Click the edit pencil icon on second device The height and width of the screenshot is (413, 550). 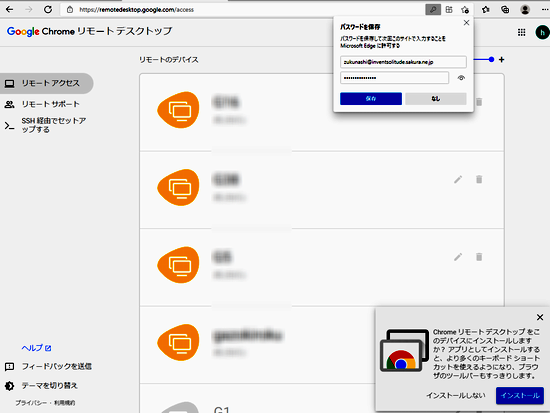458,180
